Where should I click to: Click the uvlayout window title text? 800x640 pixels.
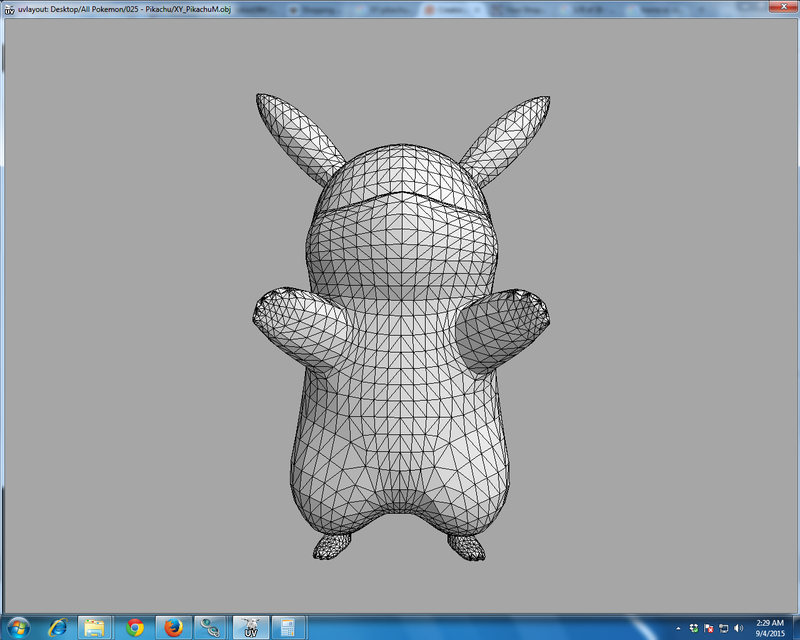tap(124, 9)
